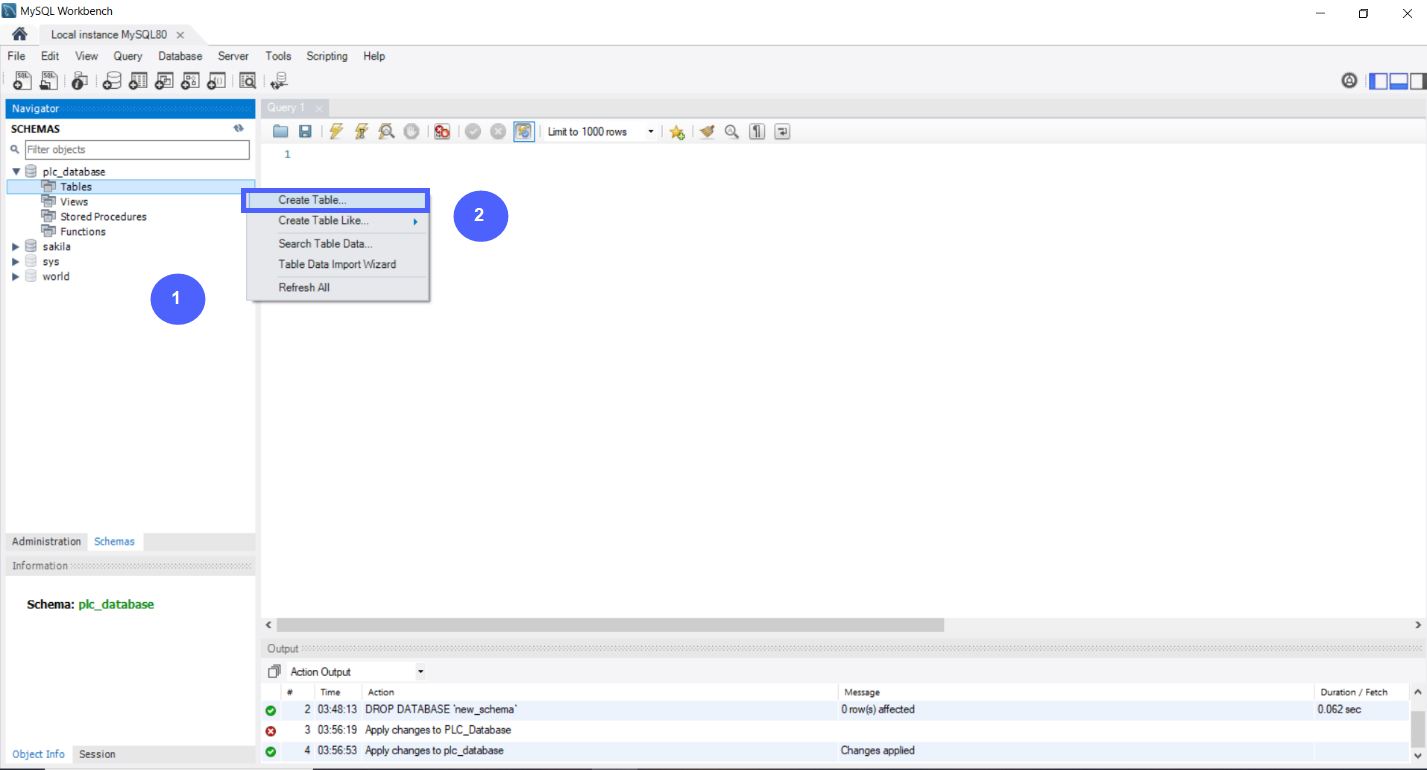
Task: Open the object inspector icon
Action: point(79,81)
